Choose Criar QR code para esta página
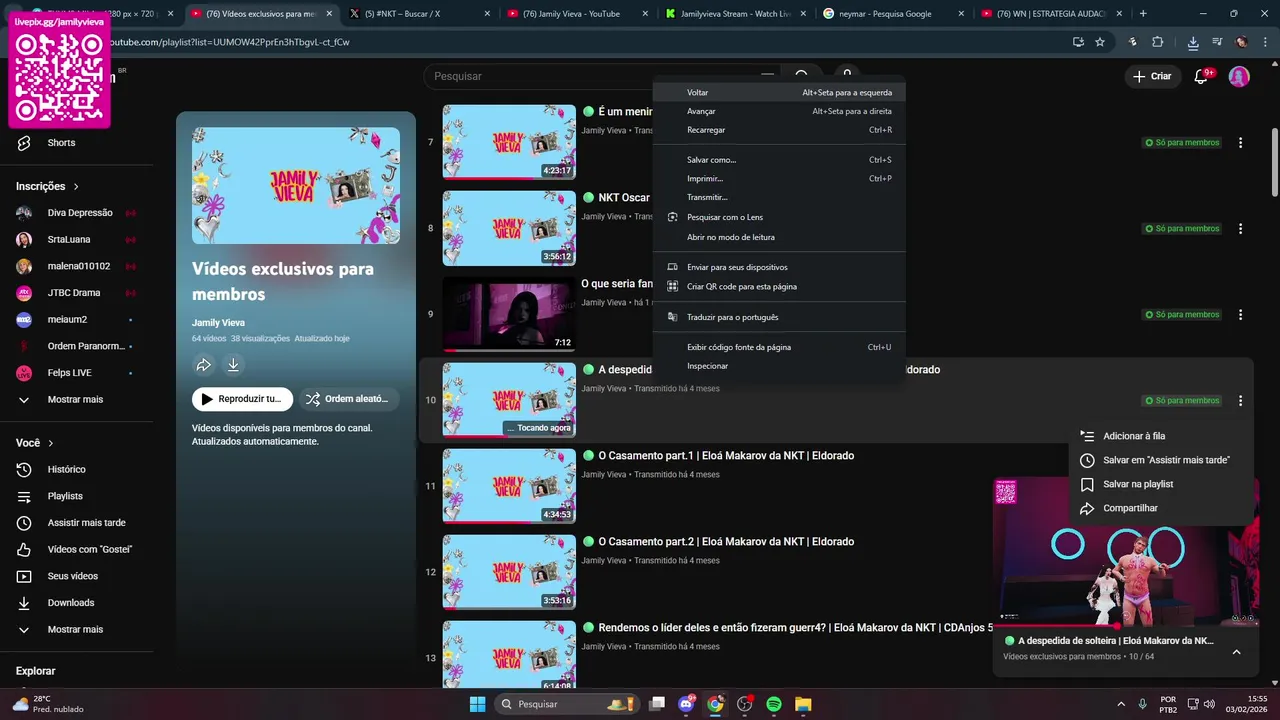Image resolution: width=1280 pixels, height=720 pixels. (x=779, y=286)
